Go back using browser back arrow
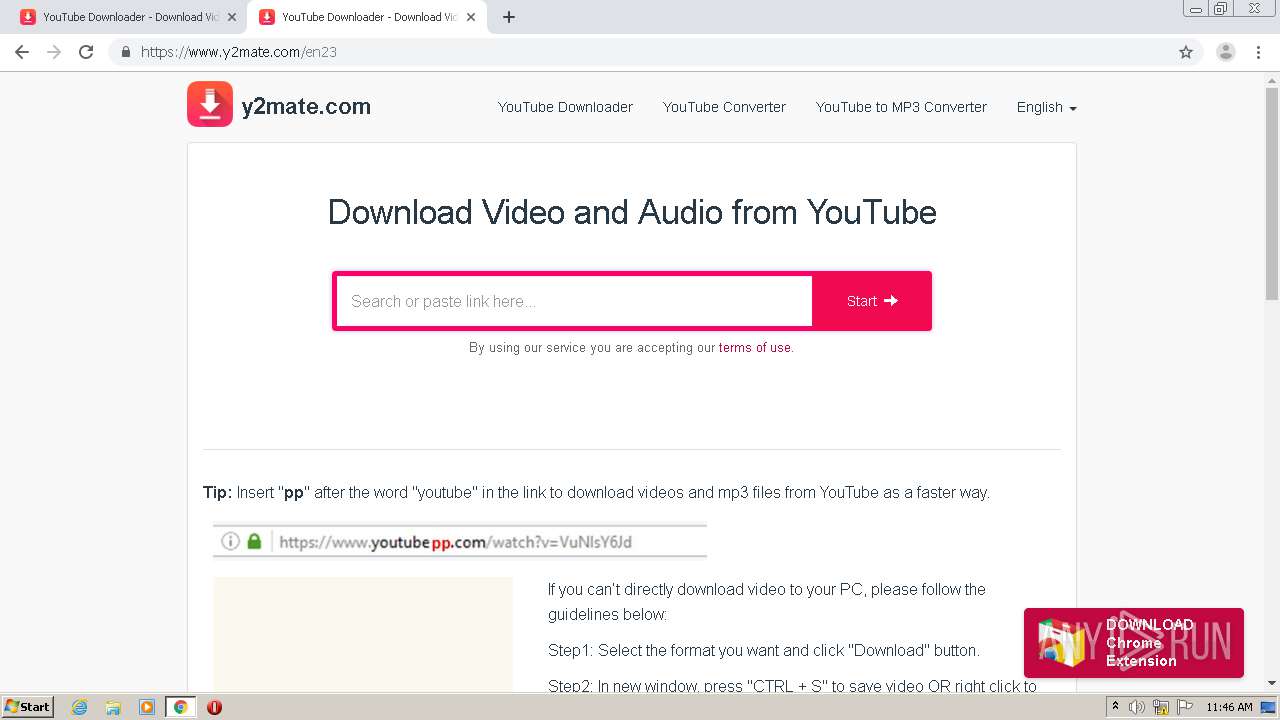Viewport: 1280px width, 720px height. pos(22,52)
